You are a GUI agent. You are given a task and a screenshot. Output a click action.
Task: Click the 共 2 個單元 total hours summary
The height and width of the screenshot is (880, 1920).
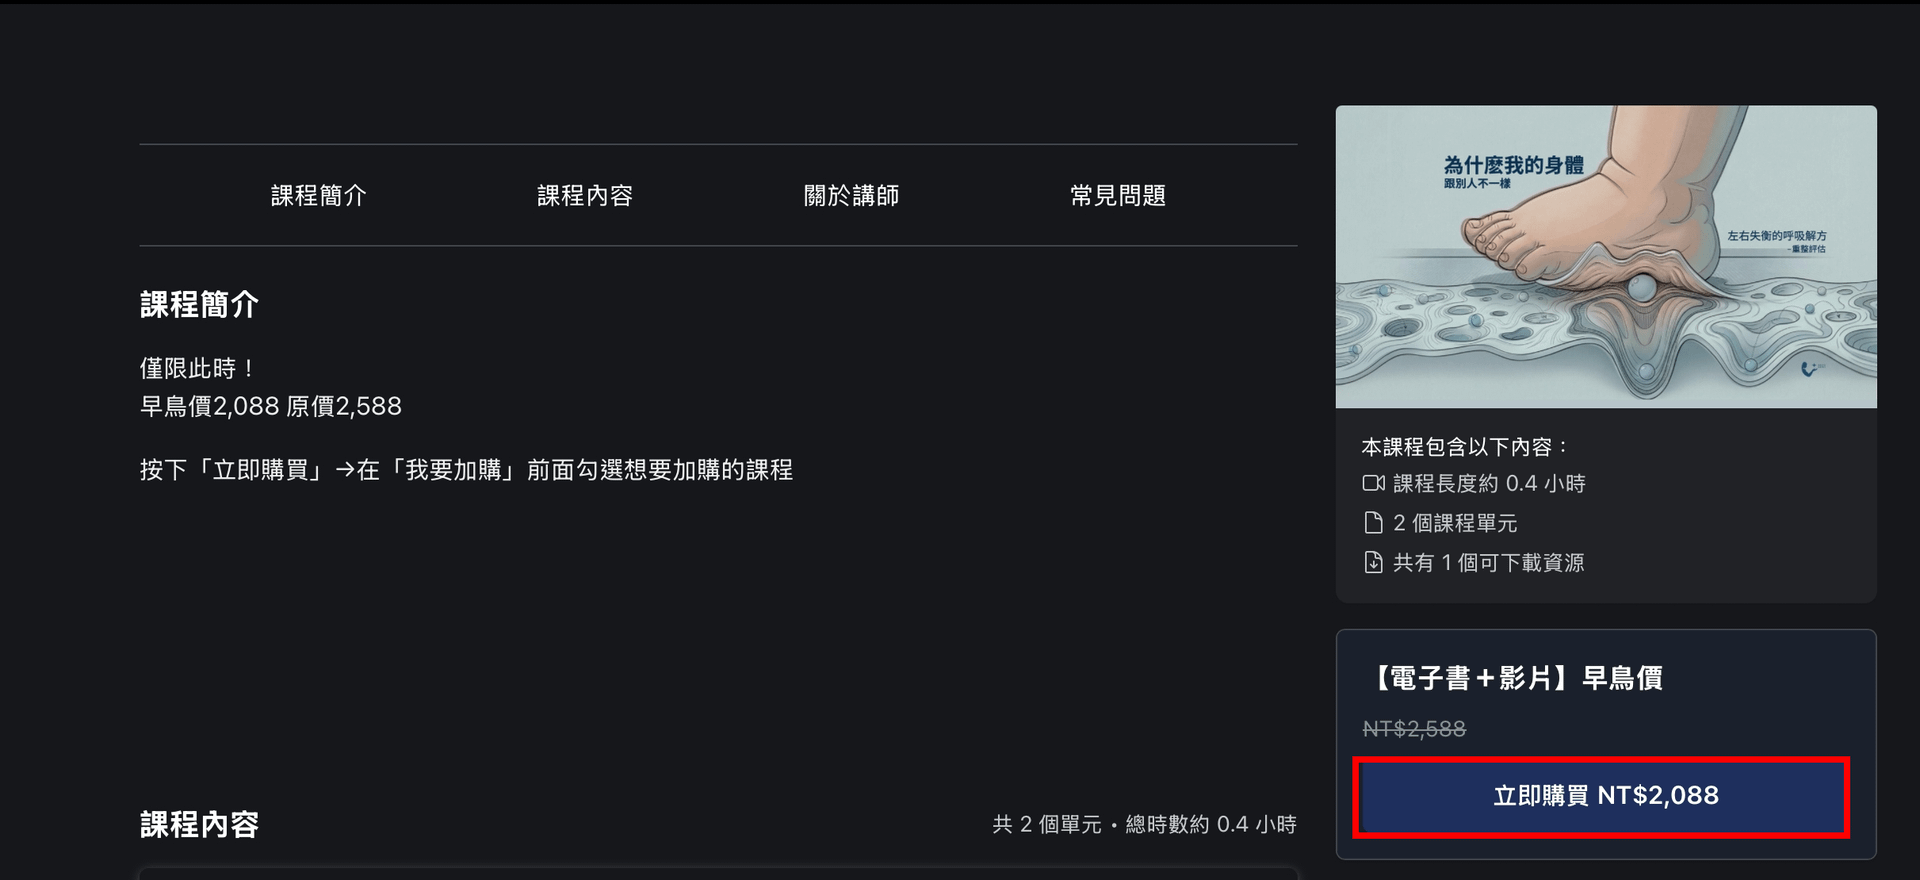click(x=1144, y=824)
